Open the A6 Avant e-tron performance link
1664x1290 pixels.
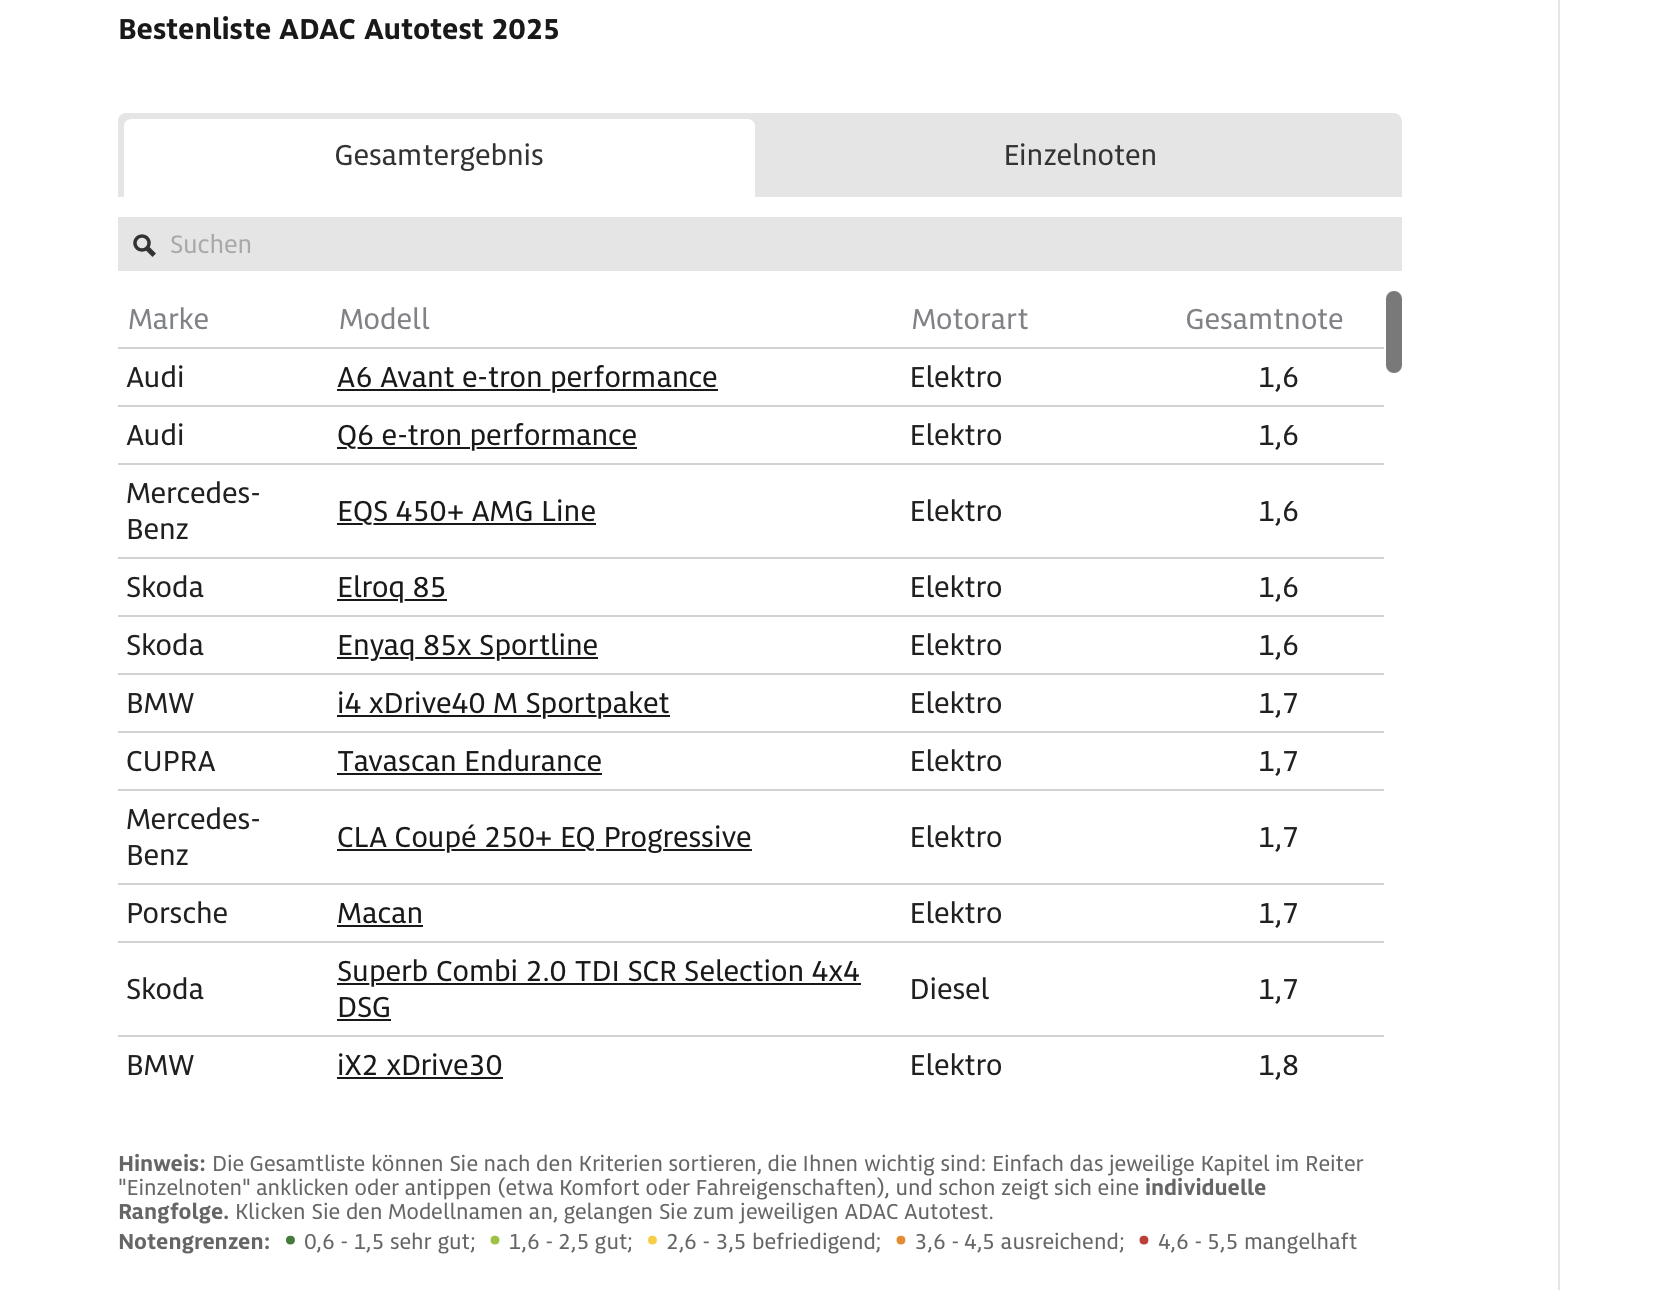click(527, 378)
